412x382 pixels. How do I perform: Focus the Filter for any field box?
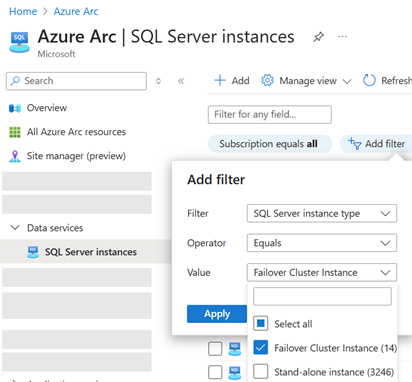[270, 114]
